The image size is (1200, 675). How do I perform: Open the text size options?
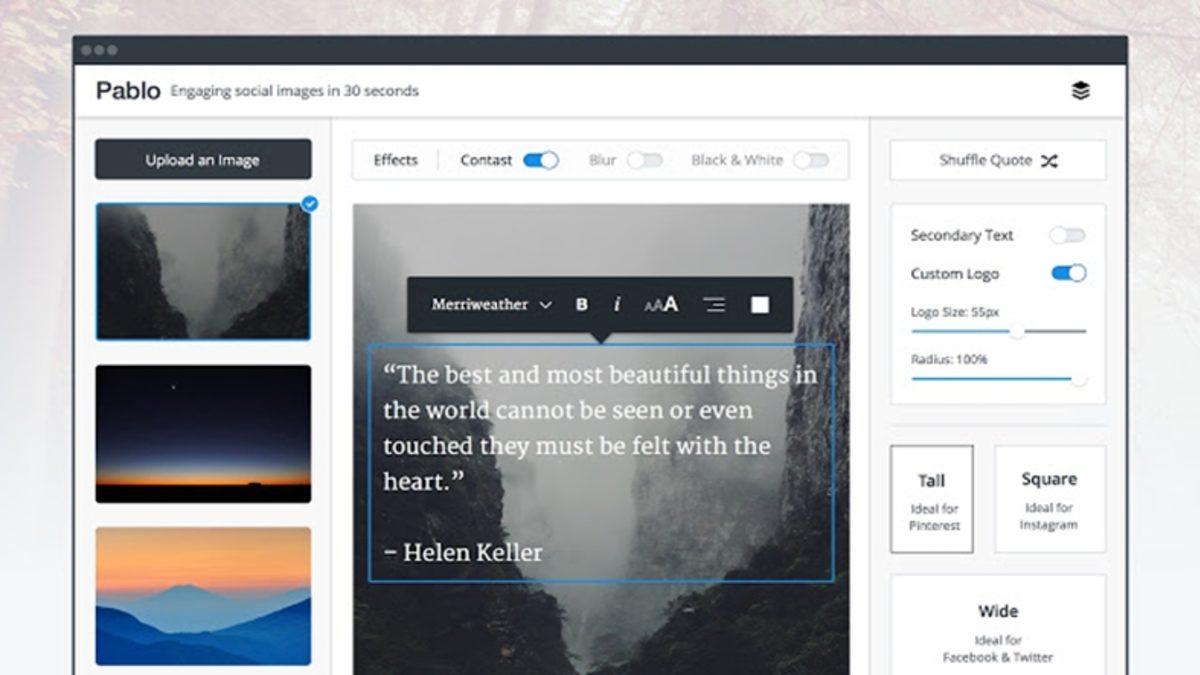pyautogui.click(x=661, y=305)
